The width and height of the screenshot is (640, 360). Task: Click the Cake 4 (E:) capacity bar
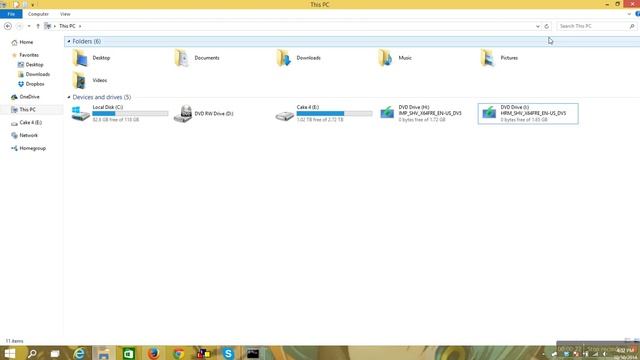334,113
